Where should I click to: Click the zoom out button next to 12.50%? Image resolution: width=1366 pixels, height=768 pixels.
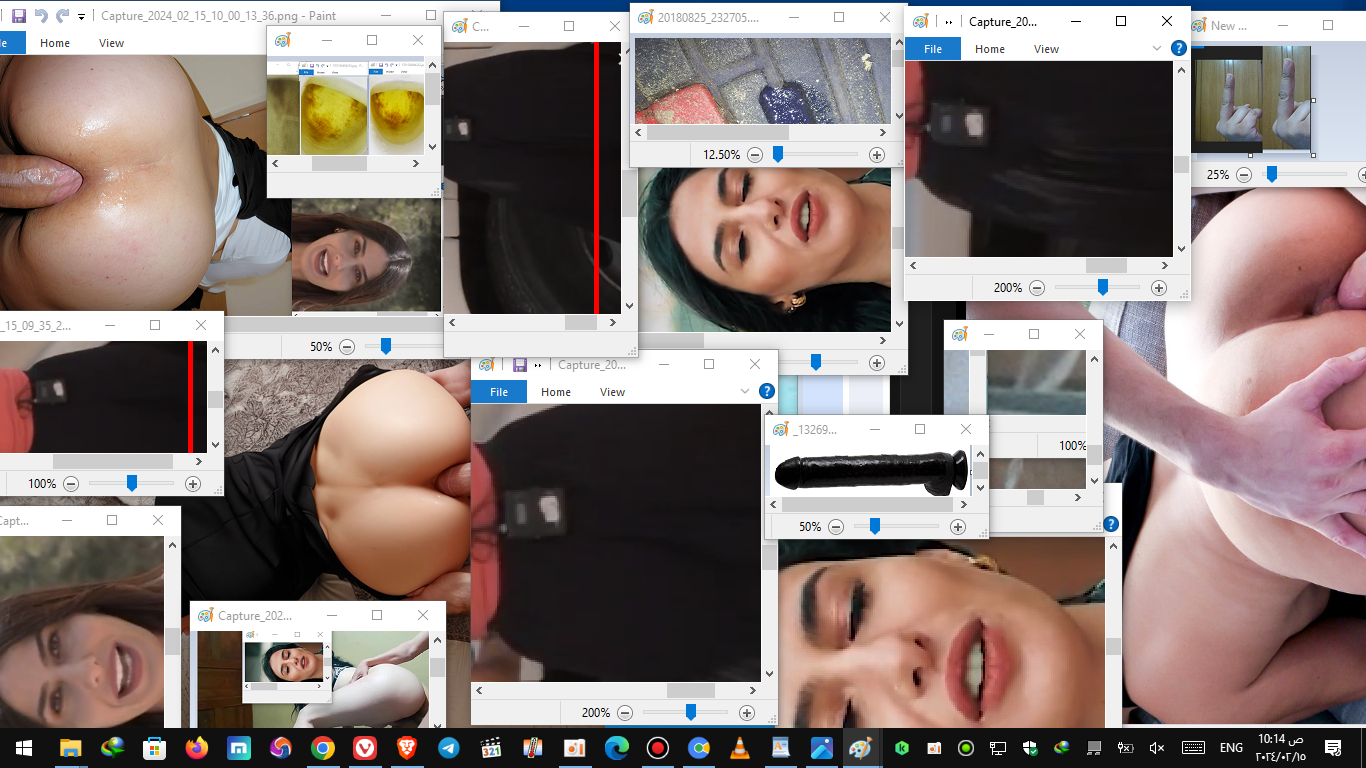(755, 155)
